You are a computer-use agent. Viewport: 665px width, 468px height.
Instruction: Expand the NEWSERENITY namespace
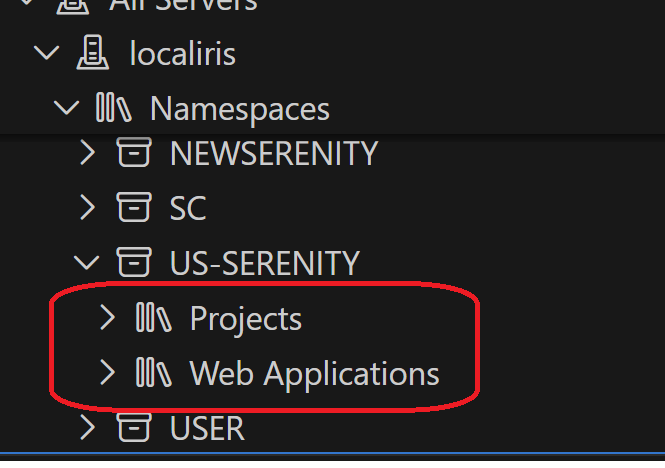tap(88, 153)
